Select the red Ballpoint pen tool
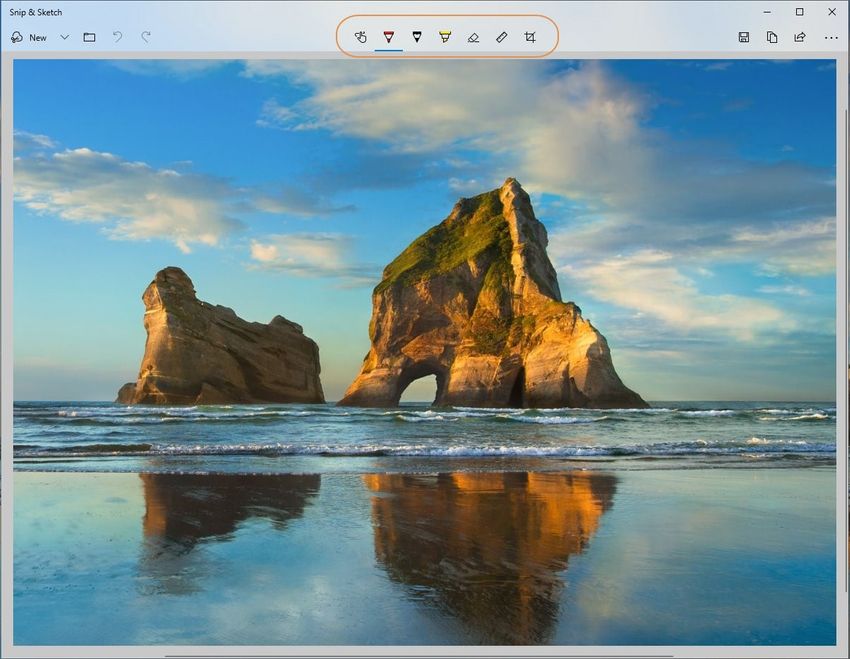The width and height of the screenshot is (850, 659). click(389, 37)
